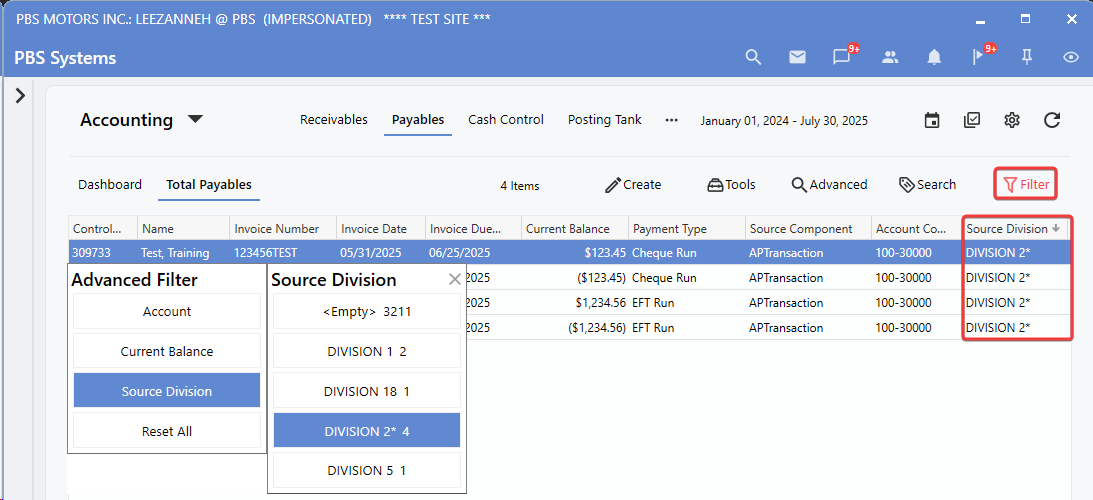
Task: Open the more options ellipsis menu
Action: [x=671, y=120]
